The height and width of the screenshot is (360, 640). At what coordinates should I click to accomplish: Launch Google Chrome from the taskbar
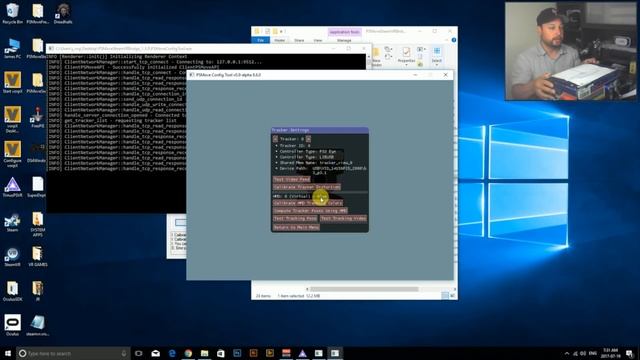pos(188,353)
